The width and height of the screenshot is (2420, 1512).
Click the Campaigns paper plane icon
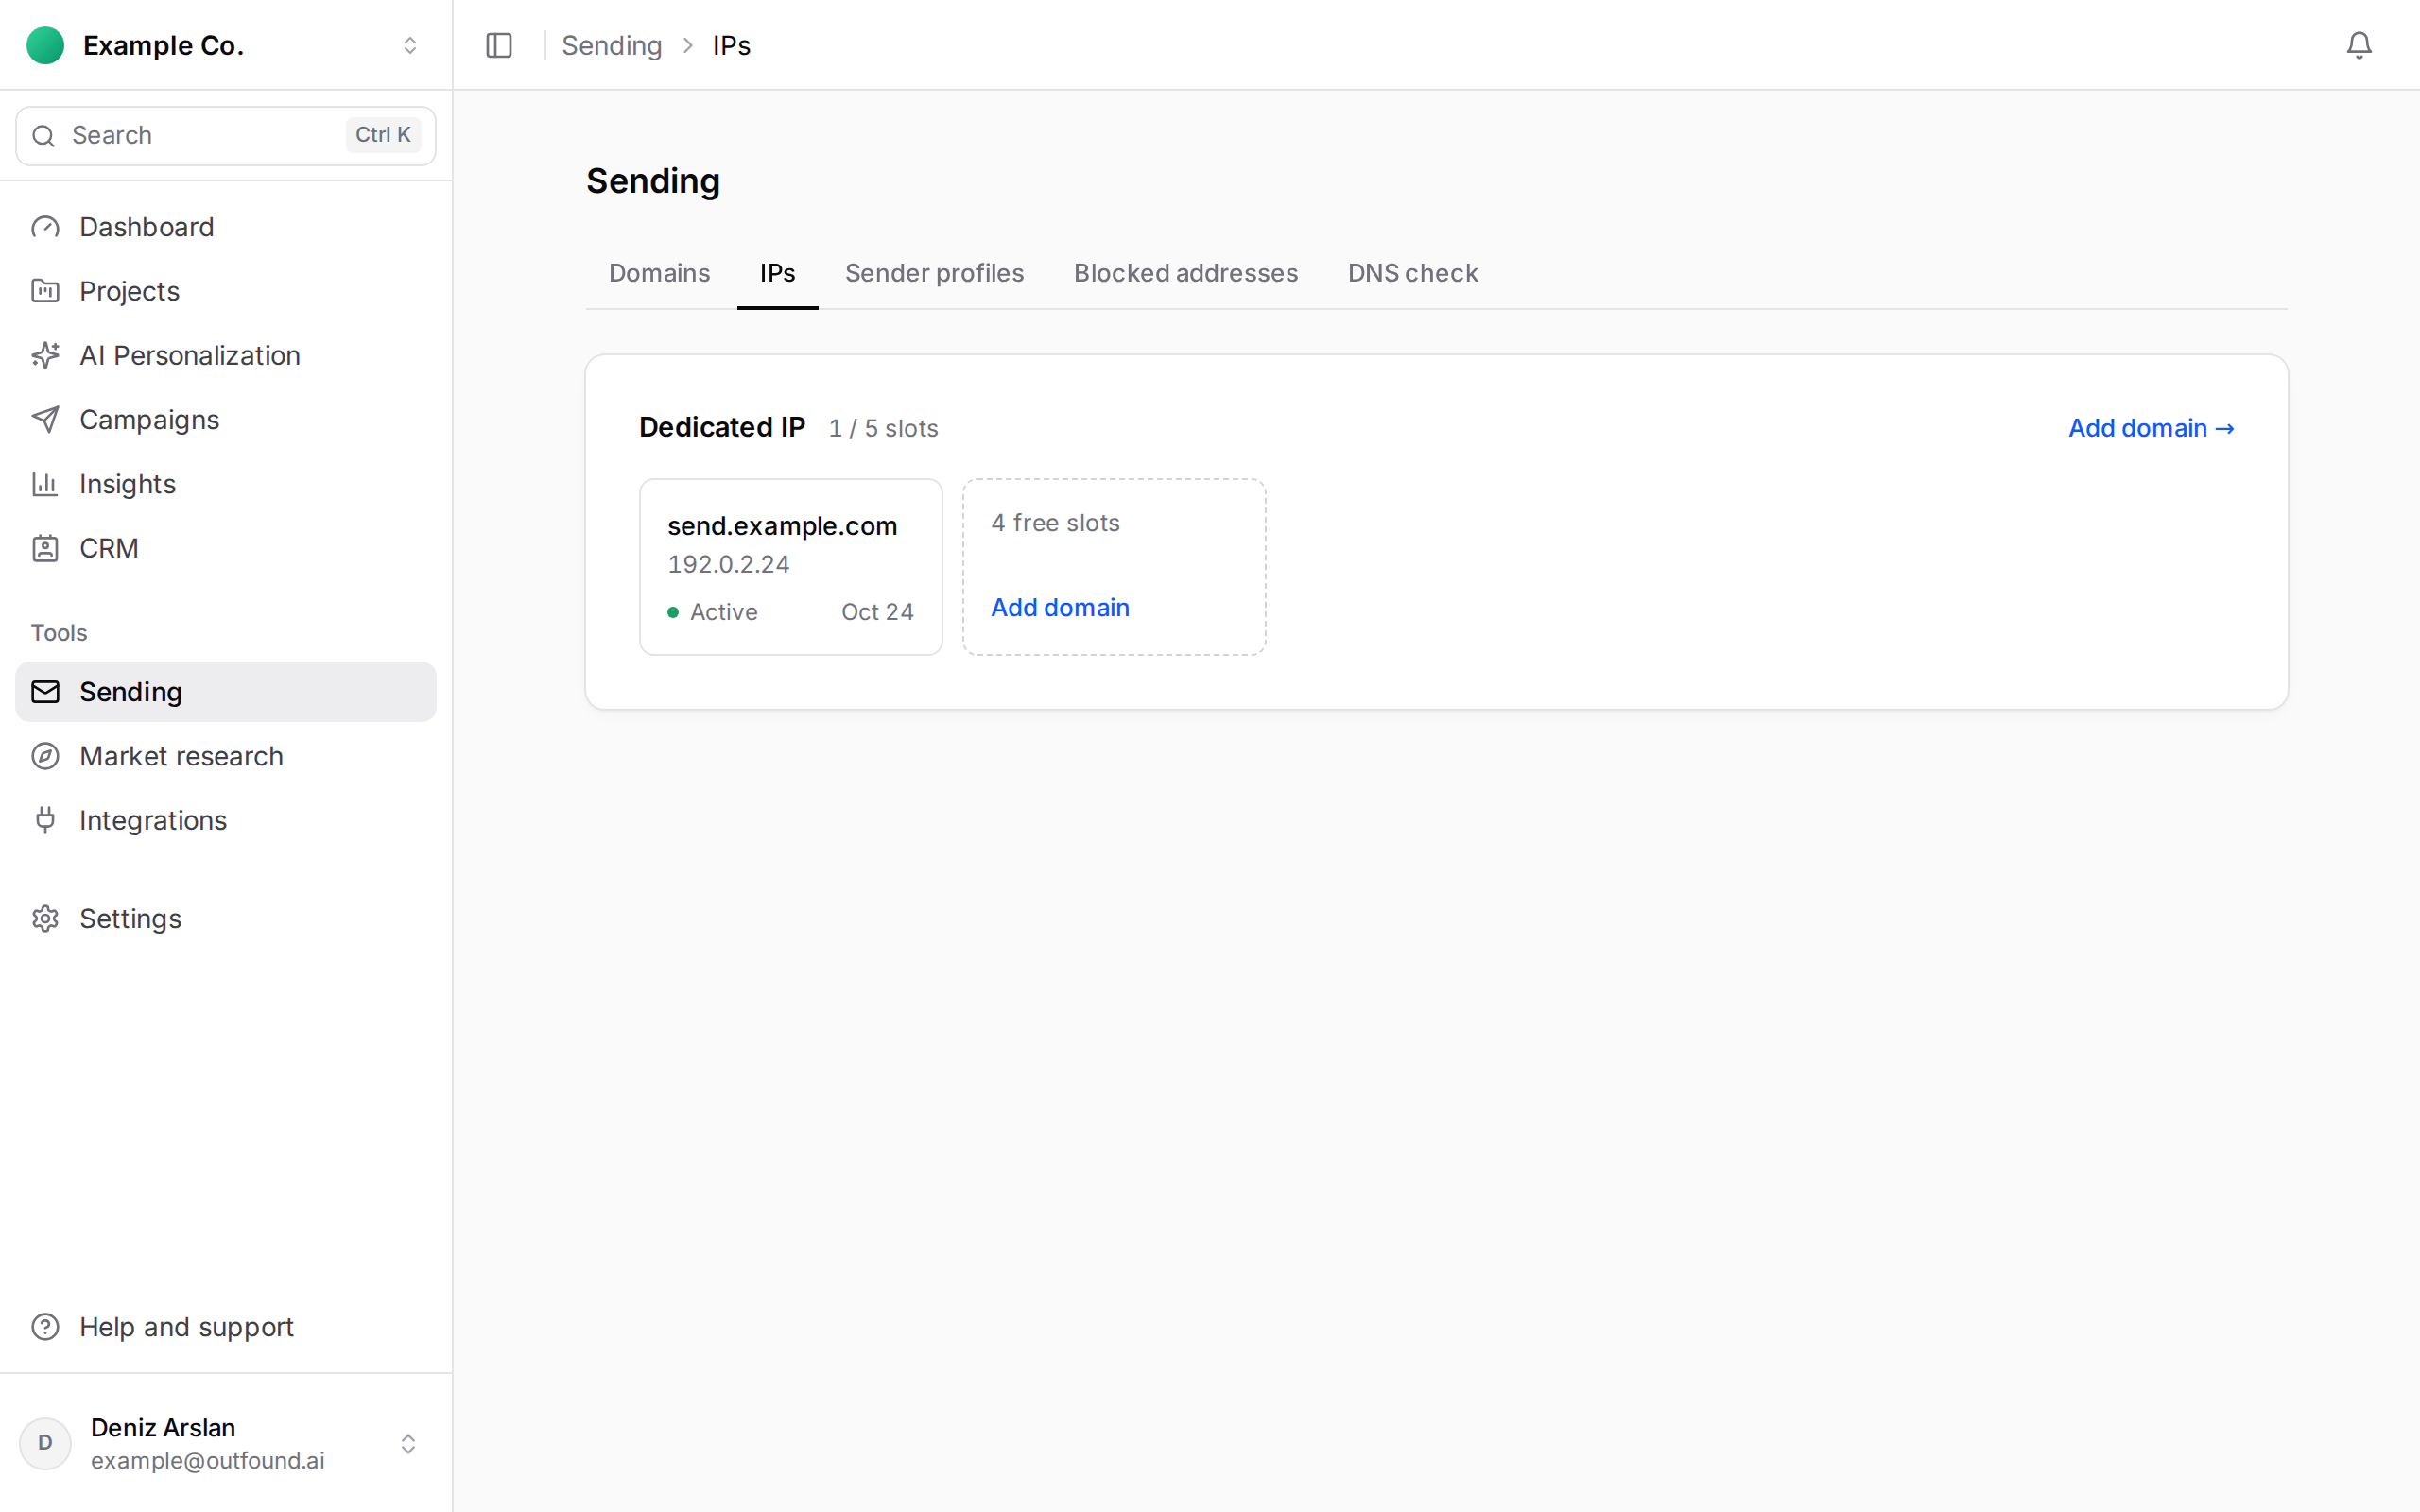click(45, 419)
